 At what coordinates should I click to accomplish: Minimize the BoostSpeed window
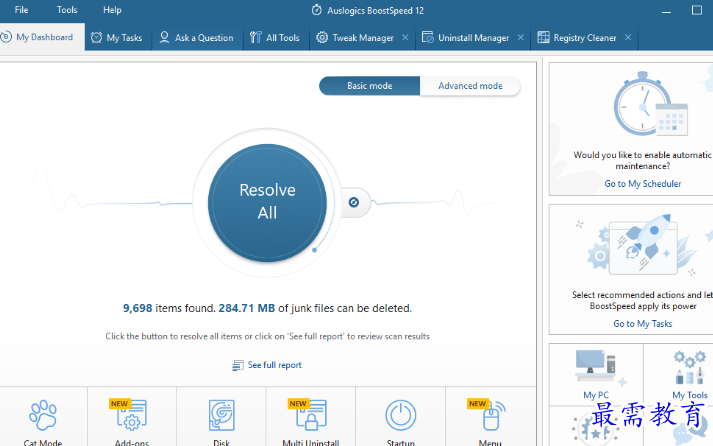pyautogui.click(x=666, y=10)
